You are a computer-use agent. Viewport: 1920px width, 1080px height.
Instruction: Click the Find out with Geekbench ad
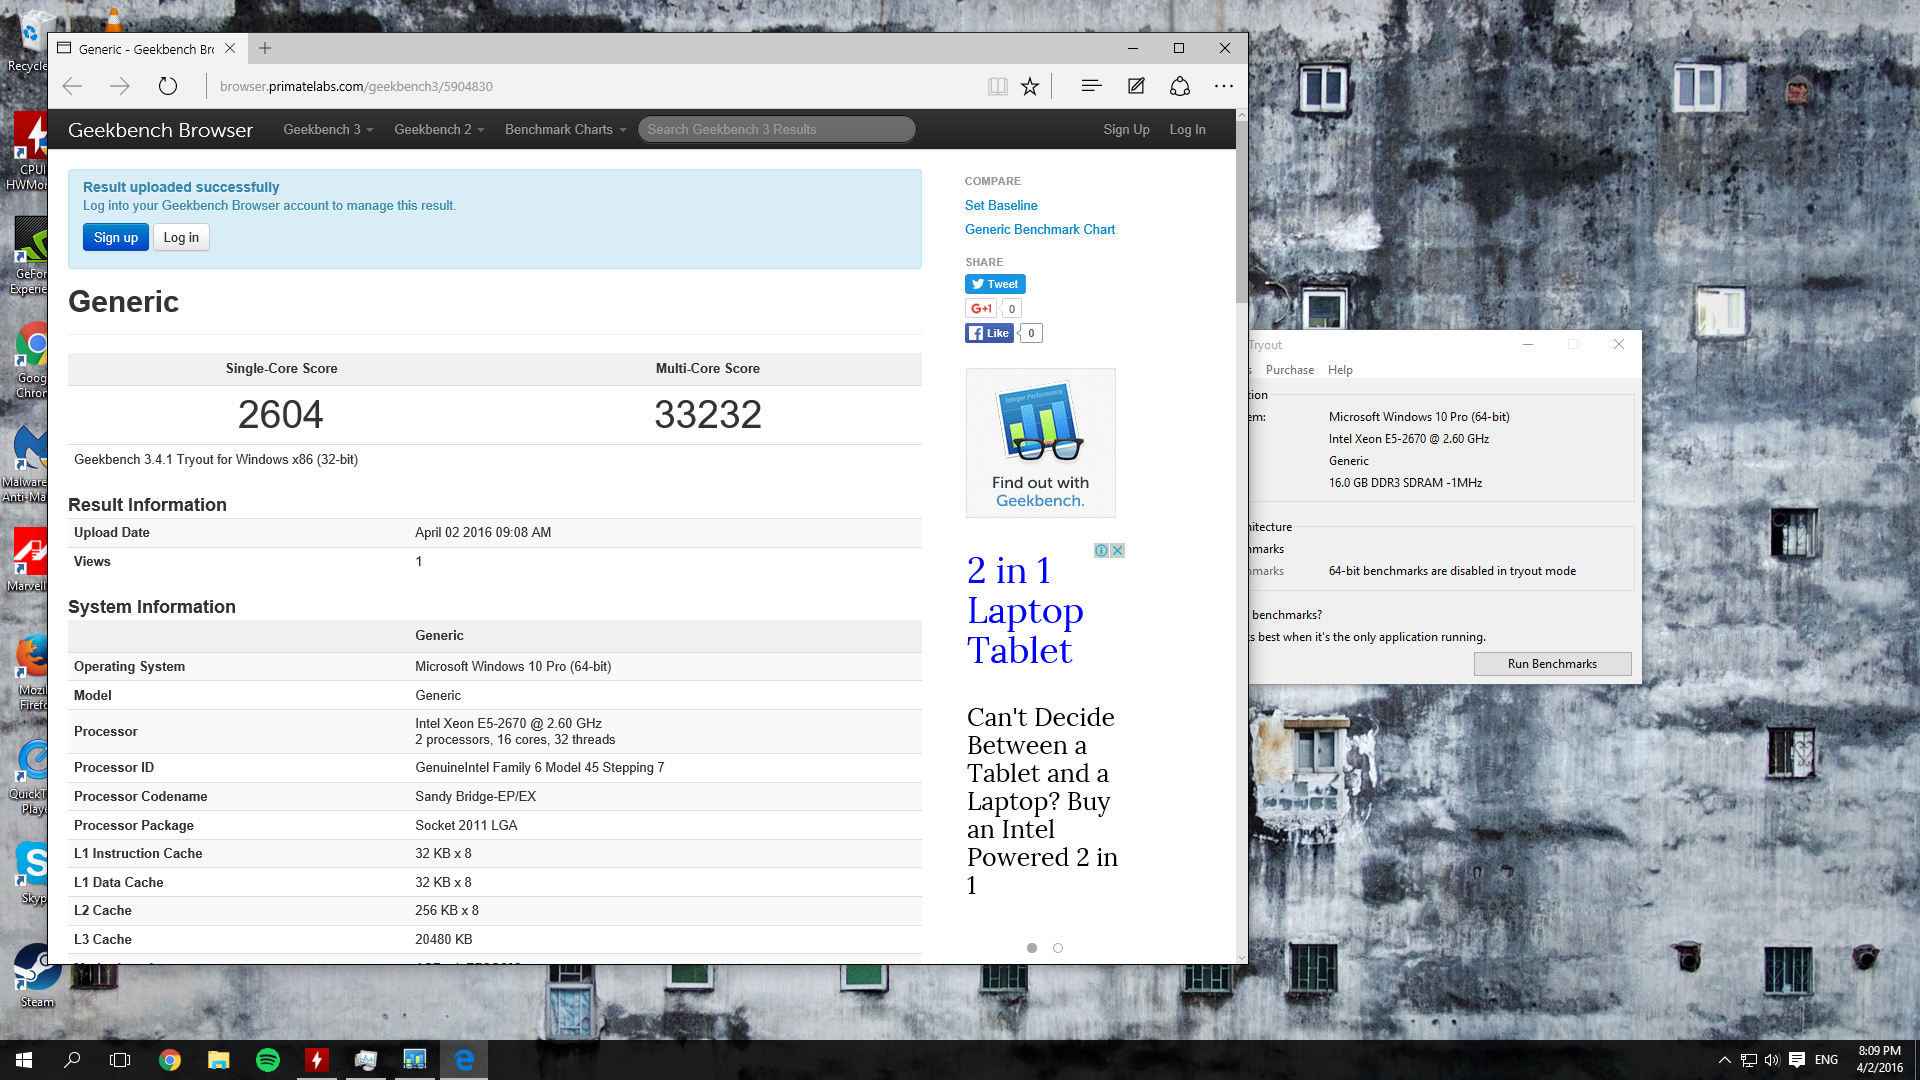1040,442
